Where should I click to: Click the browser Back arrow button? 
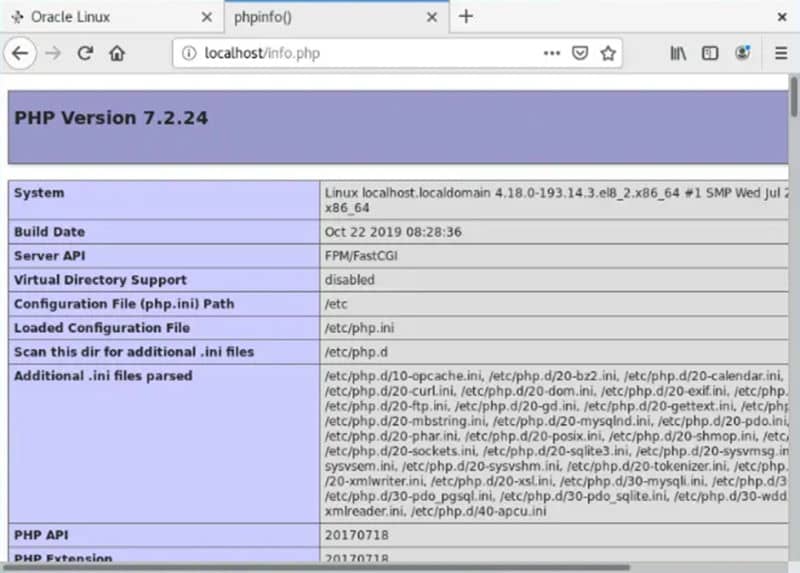(x=20, y=53)
